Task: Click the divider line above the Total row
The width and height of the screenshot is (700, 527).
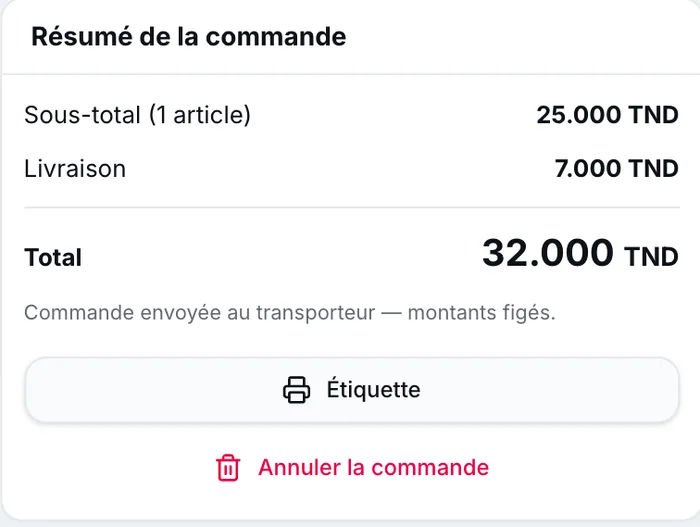Action: click(x=352, y=208)
